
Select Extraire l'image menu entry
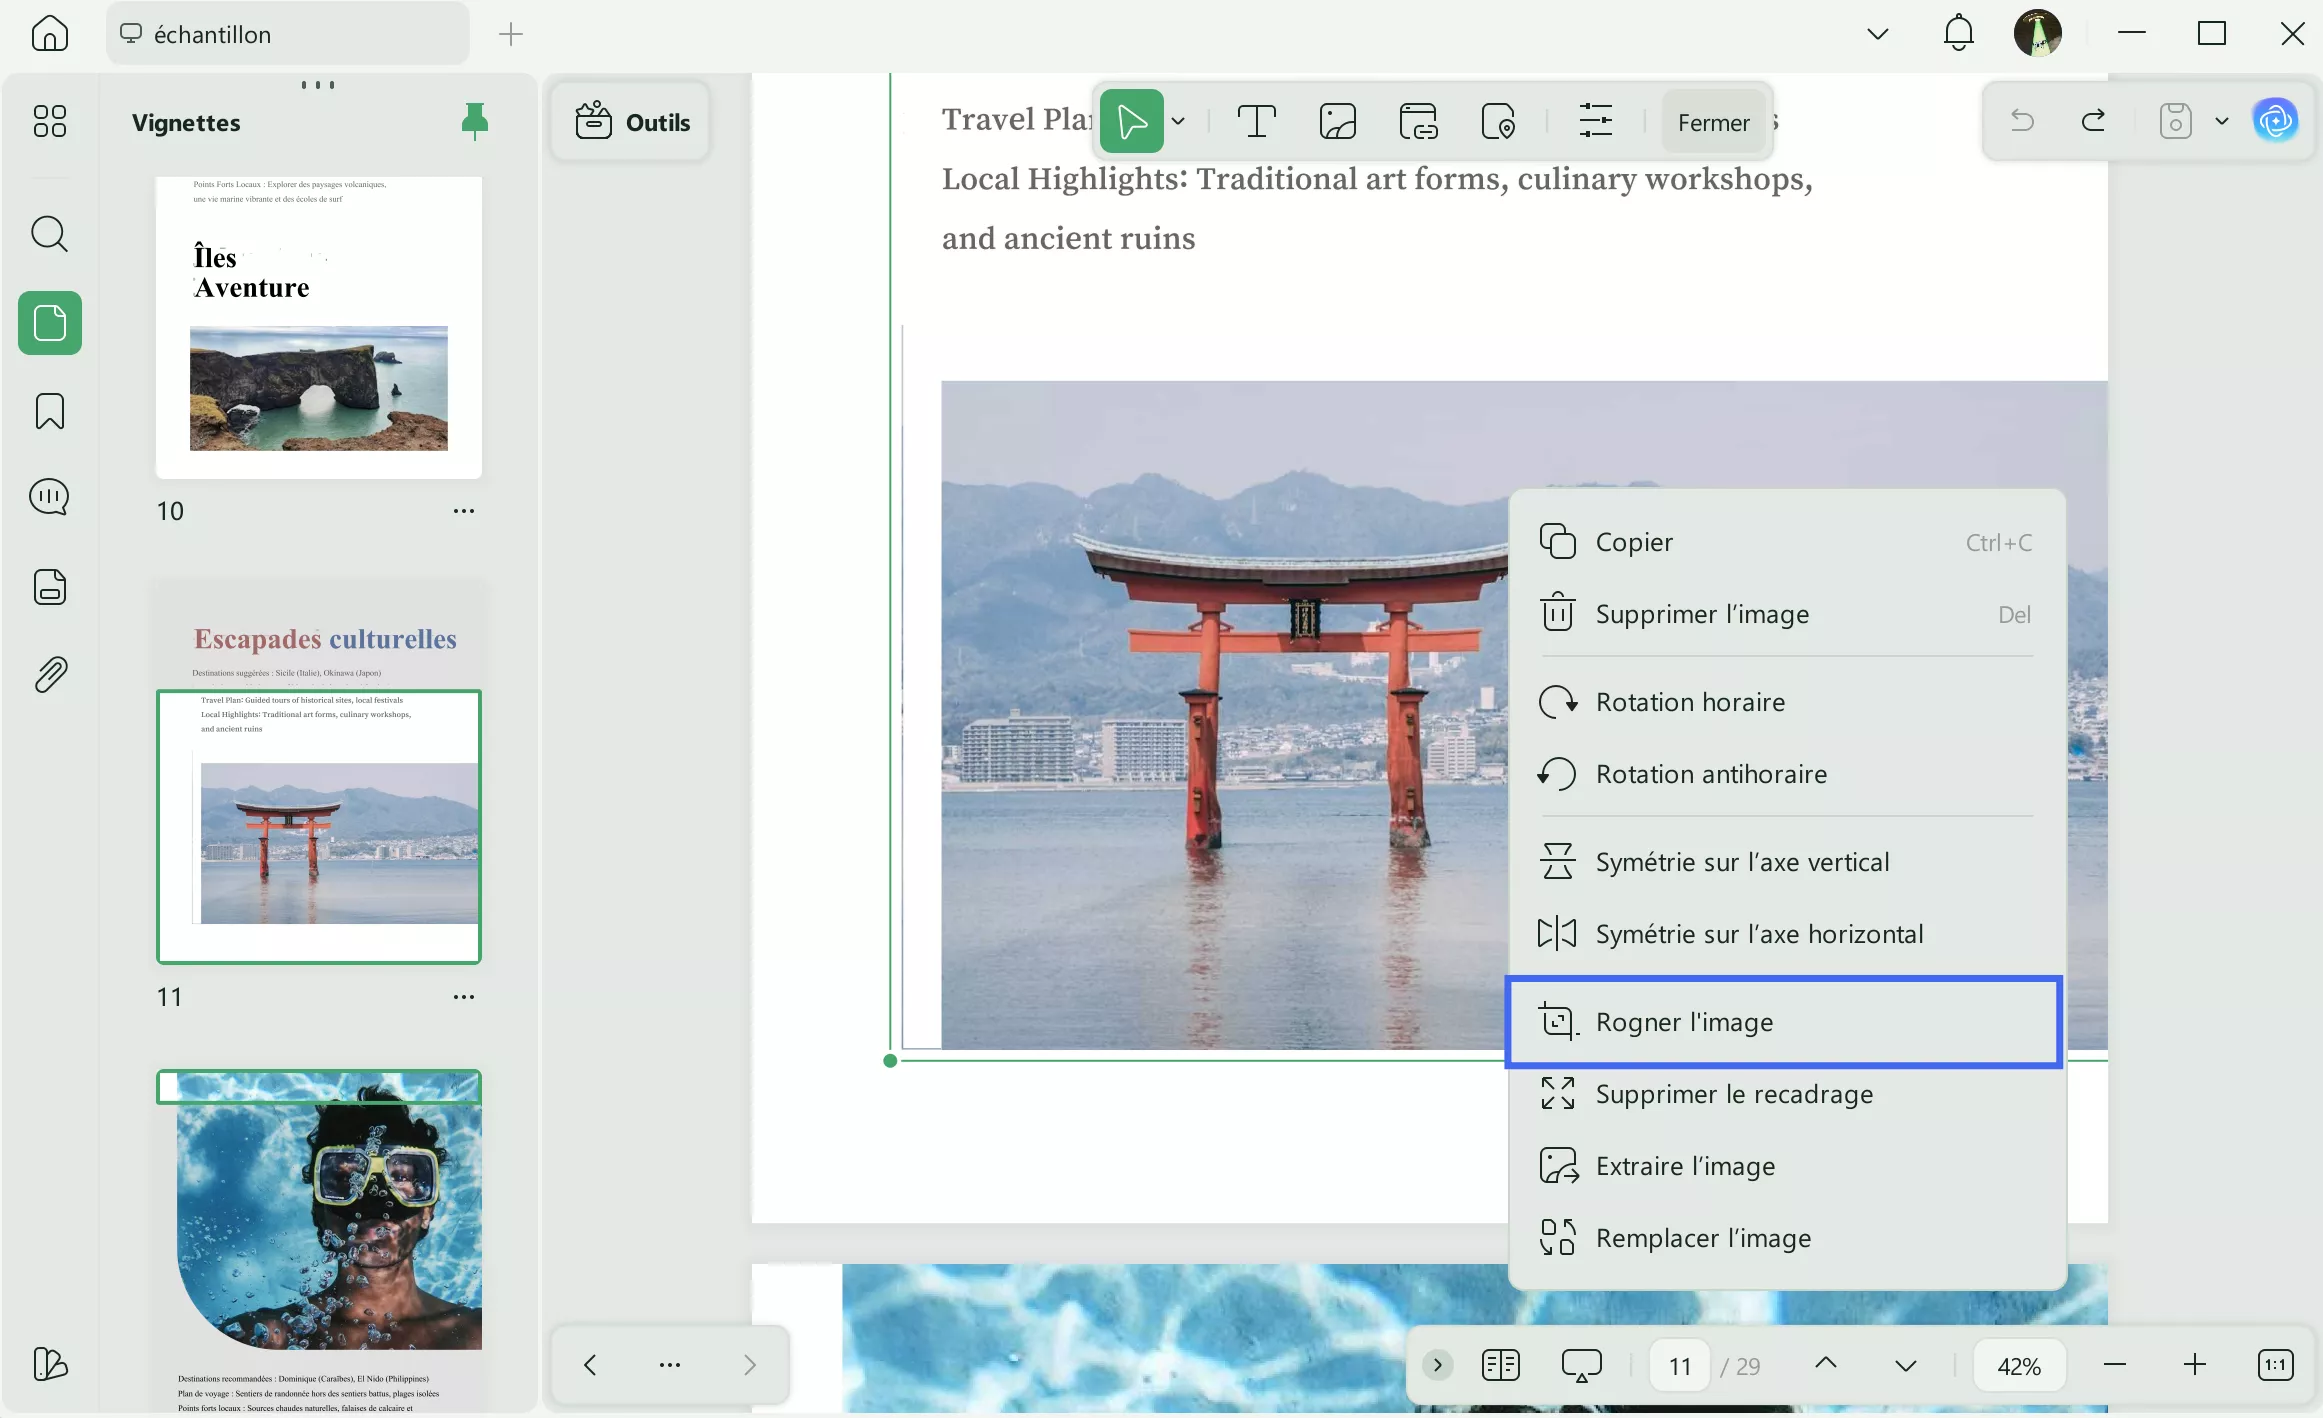(1686, 1166)
